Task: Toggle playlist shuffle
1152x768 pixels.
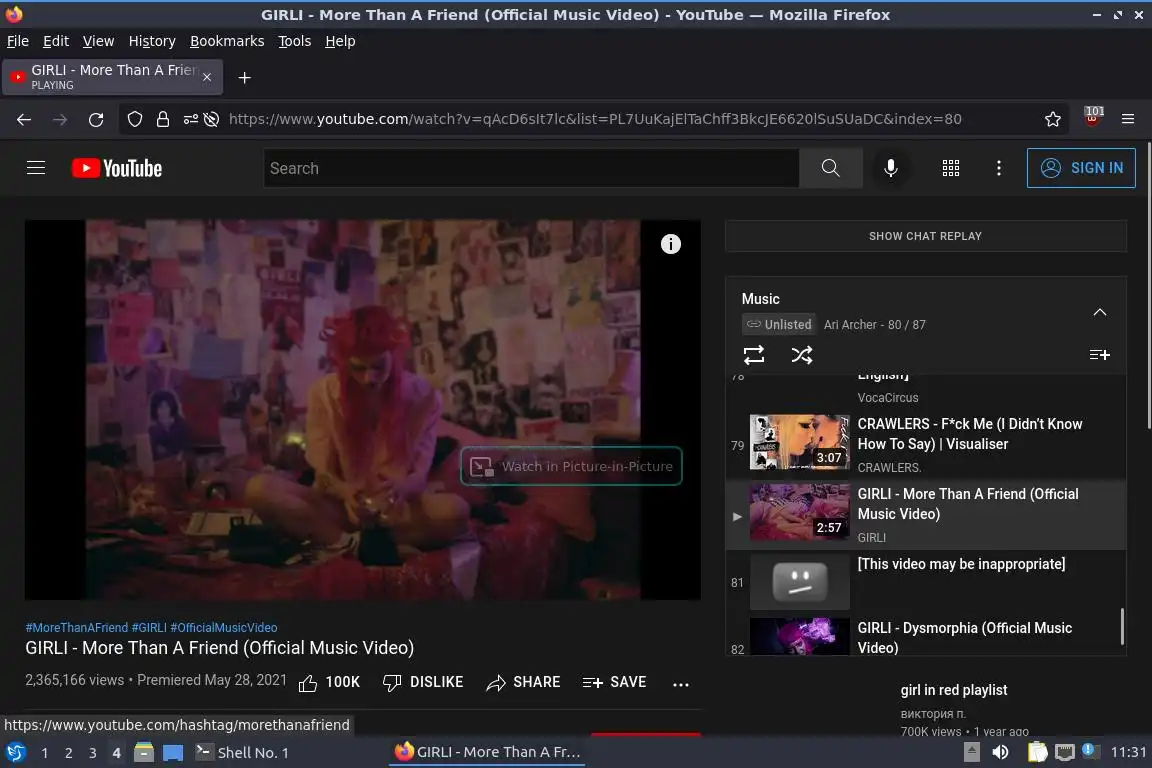Action: tap(802, 355)
